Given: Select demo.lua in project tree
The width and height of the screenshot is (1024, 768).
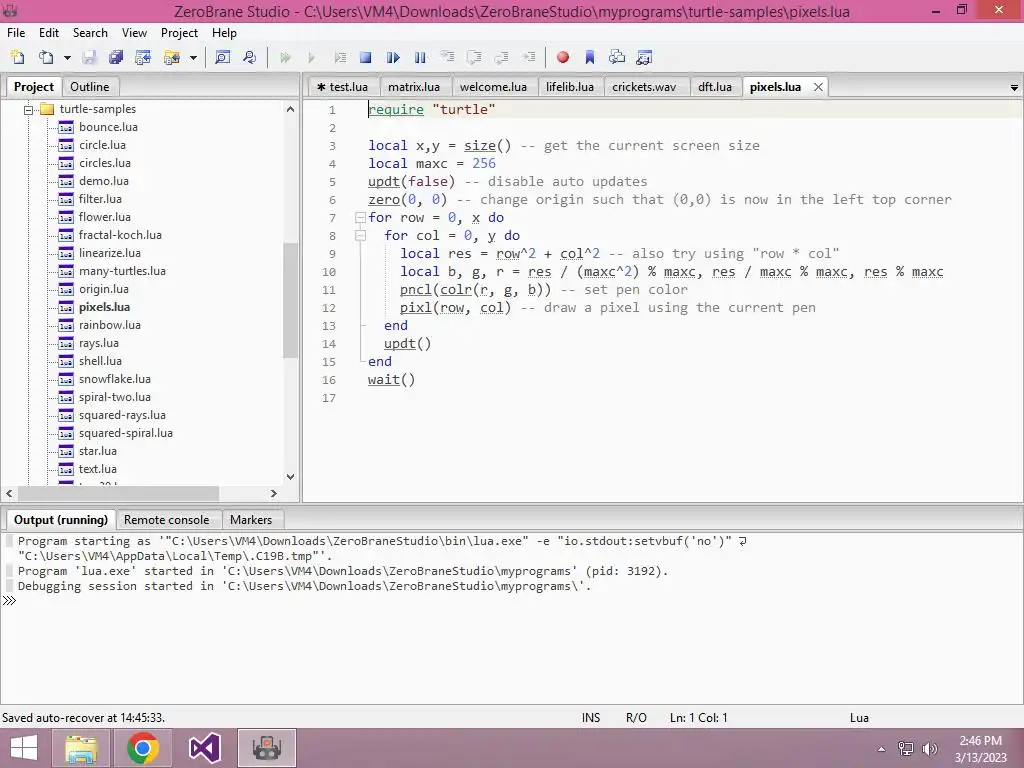Looking at the screenshot, I should click(x=104, y=181).
